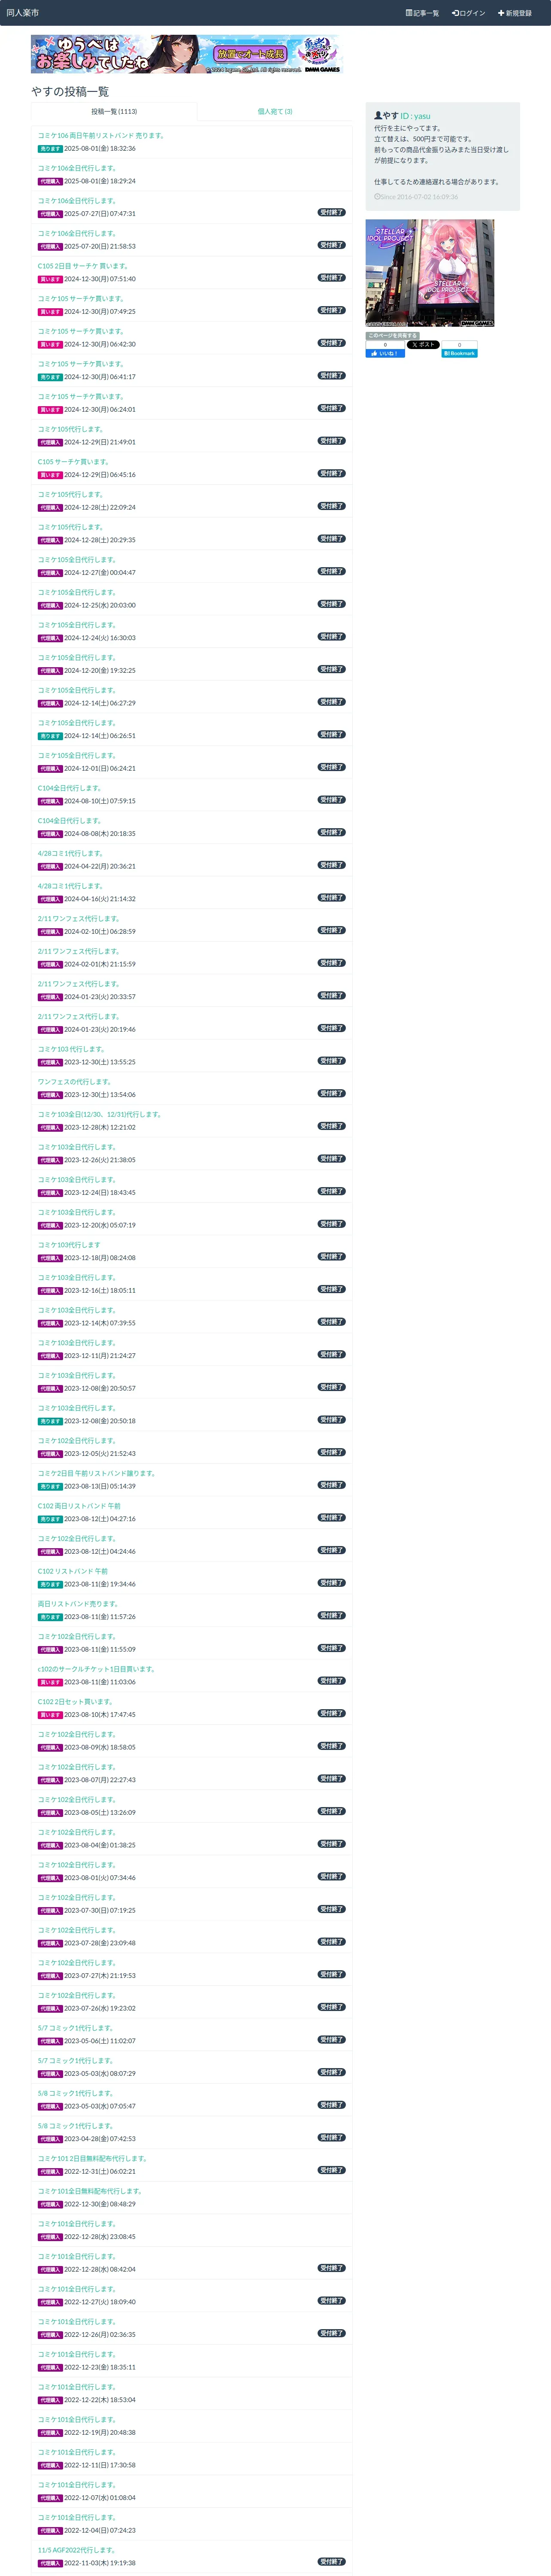Select the 投稿一覧 (1113) tab
The width and height of the screenshot is (551, 2576).
click(x=114, y=112)
